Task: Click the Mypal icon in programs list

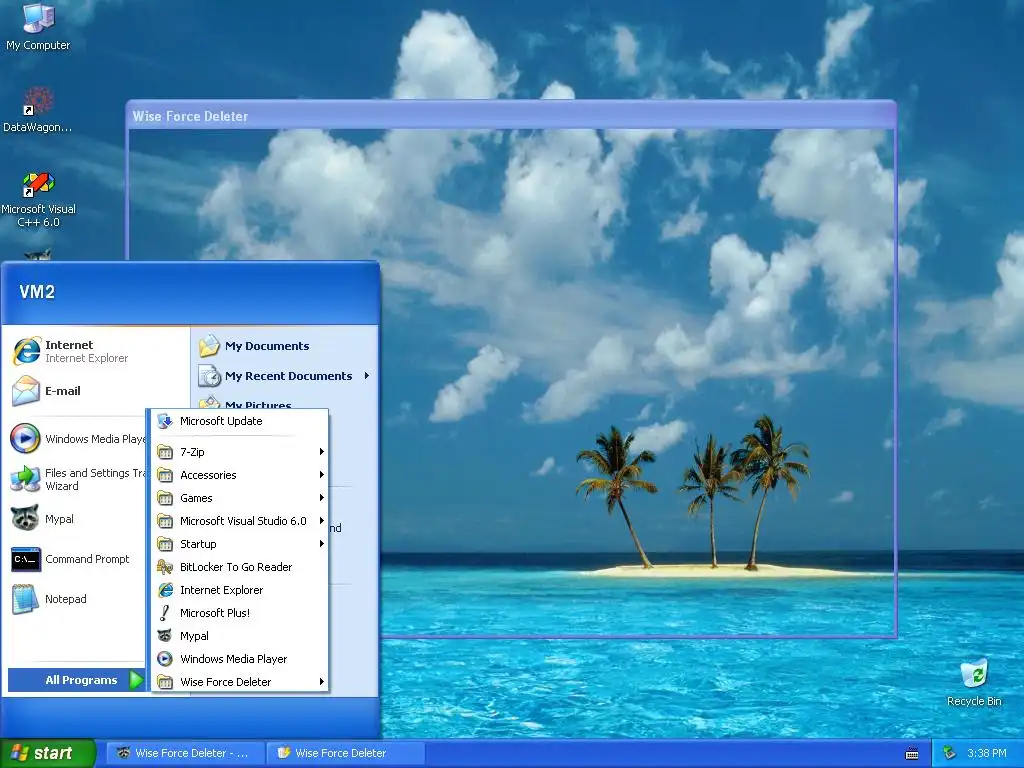Action: click(166, 635)
